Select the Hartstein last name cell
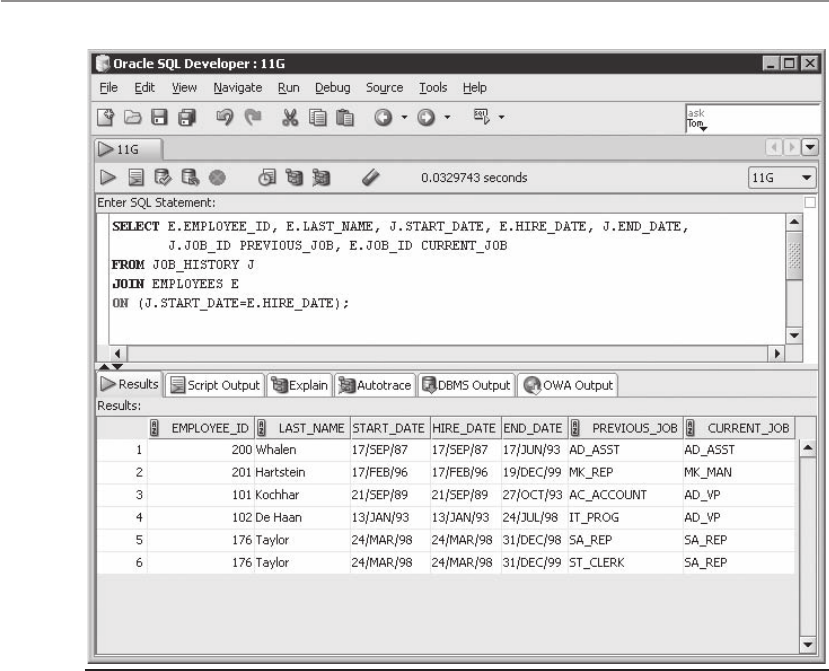The image size is (829, 671). [x=302, y=472]
